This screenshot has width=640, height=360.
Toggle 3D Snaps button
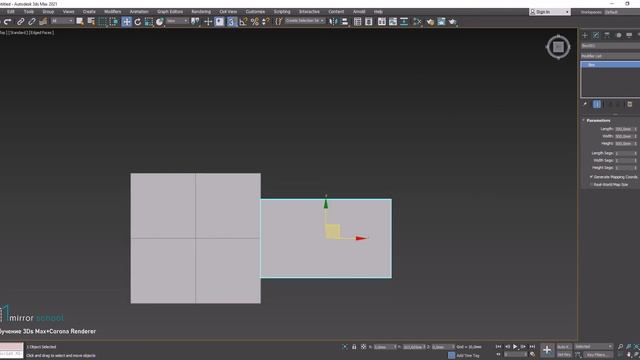231,22
